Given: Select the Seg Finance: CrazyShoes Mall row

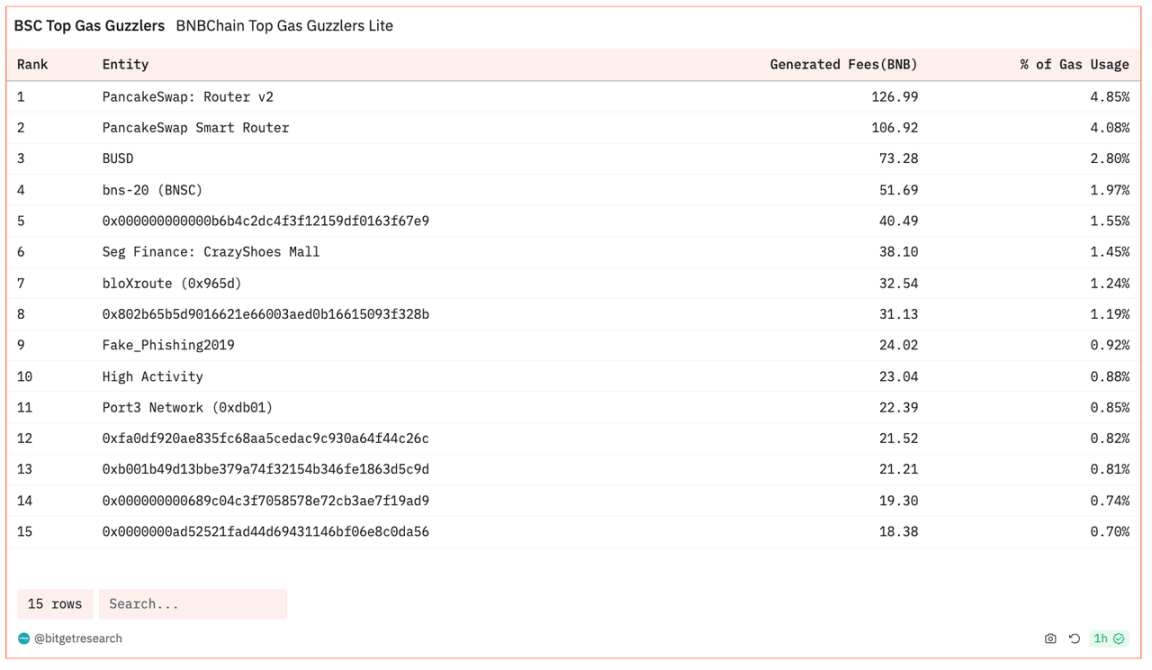Looking at the screenshot, I should (x=210, y=252).
